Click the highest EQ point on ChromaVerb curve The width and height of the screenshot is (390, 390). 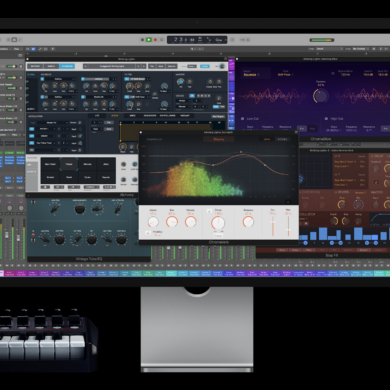click(x=241, y=152)
